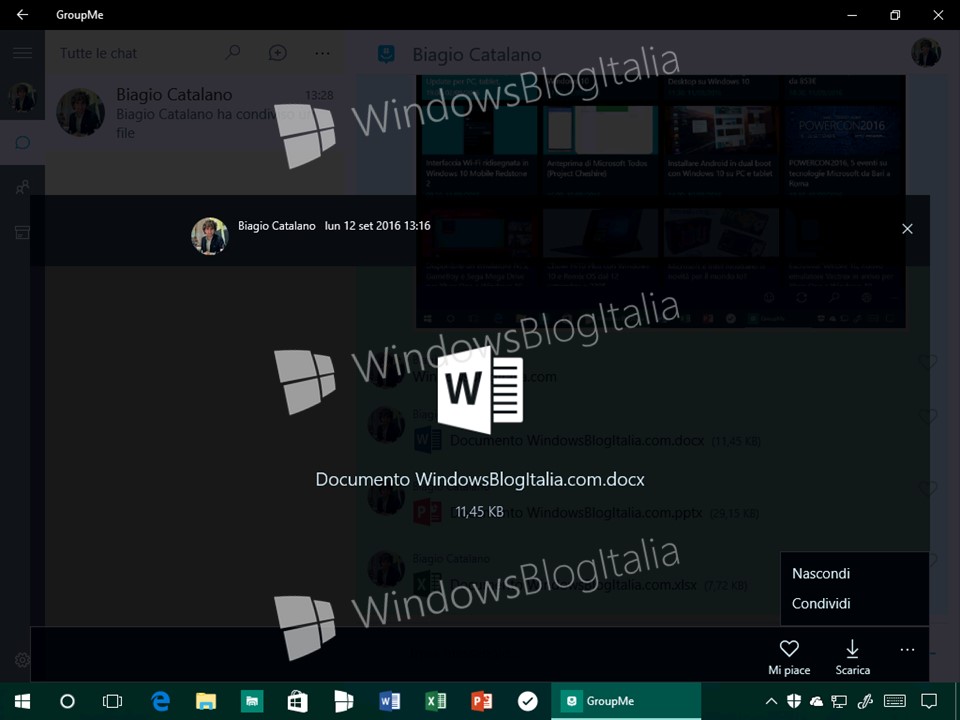
Task: Launch Word from the taskbar
Action: tap(390, 701)
